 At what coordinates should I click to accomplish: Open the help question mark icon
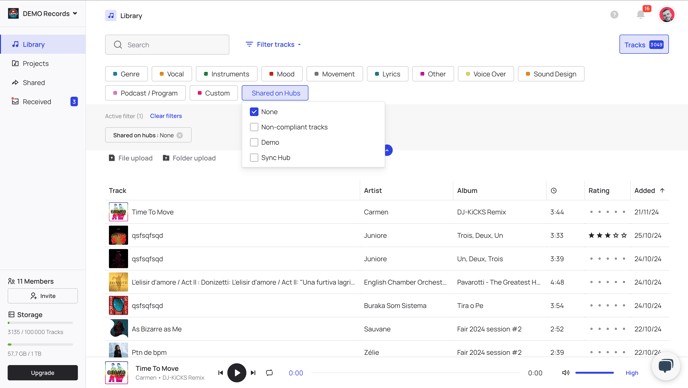[614, 14]
